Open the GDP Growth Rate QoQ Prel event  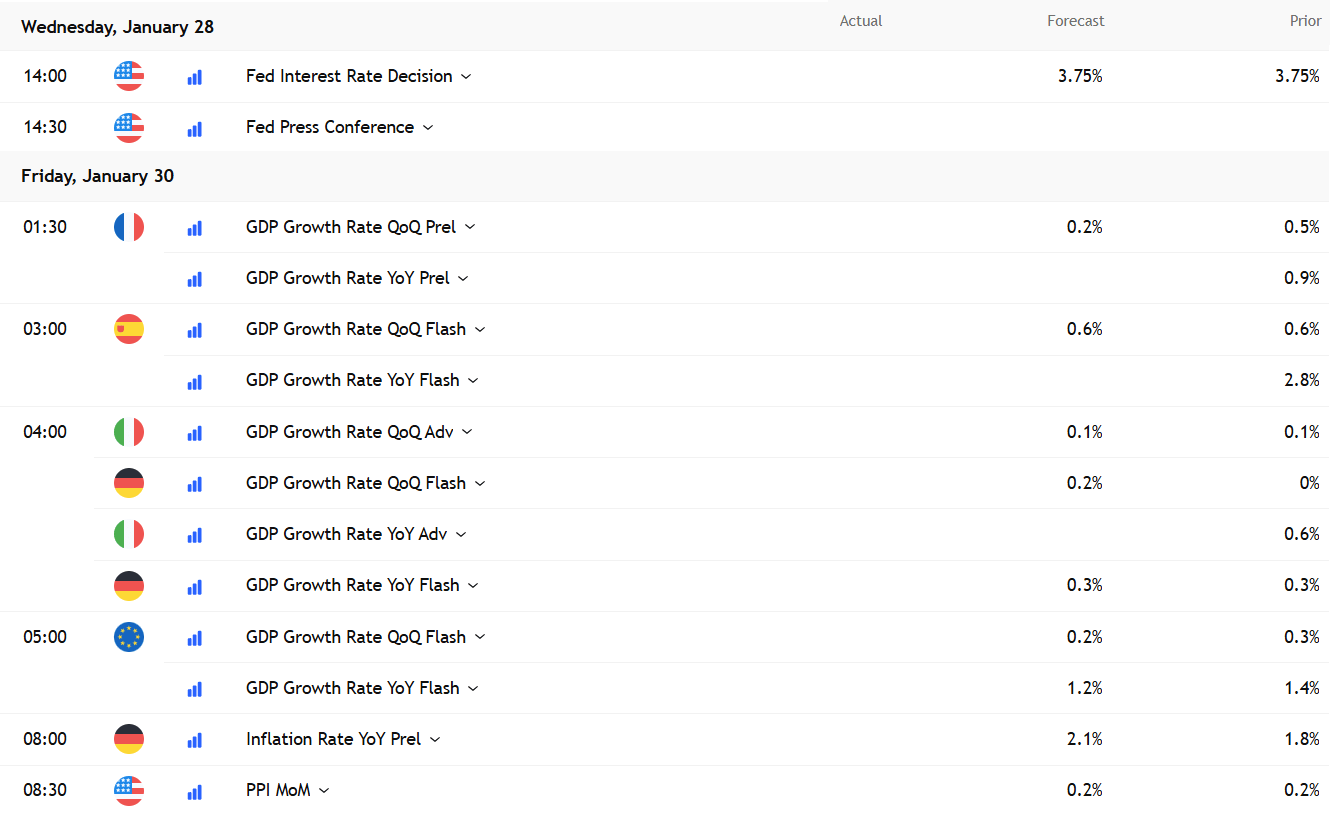tap(351, 227)
